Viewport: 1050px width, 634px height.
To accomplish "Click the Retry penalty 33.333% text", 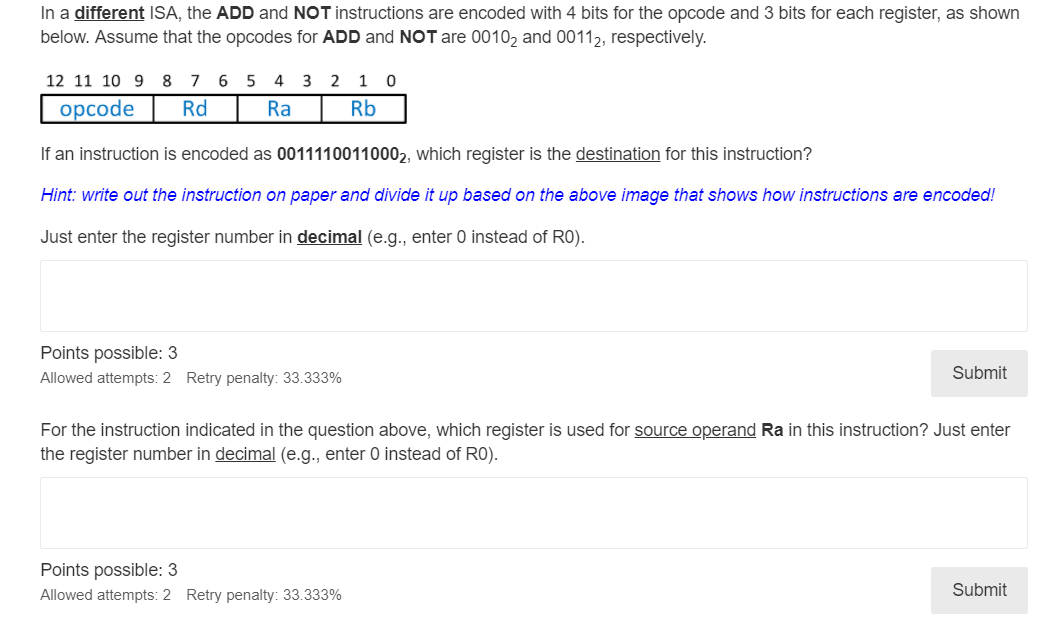I will pos(264,378).
